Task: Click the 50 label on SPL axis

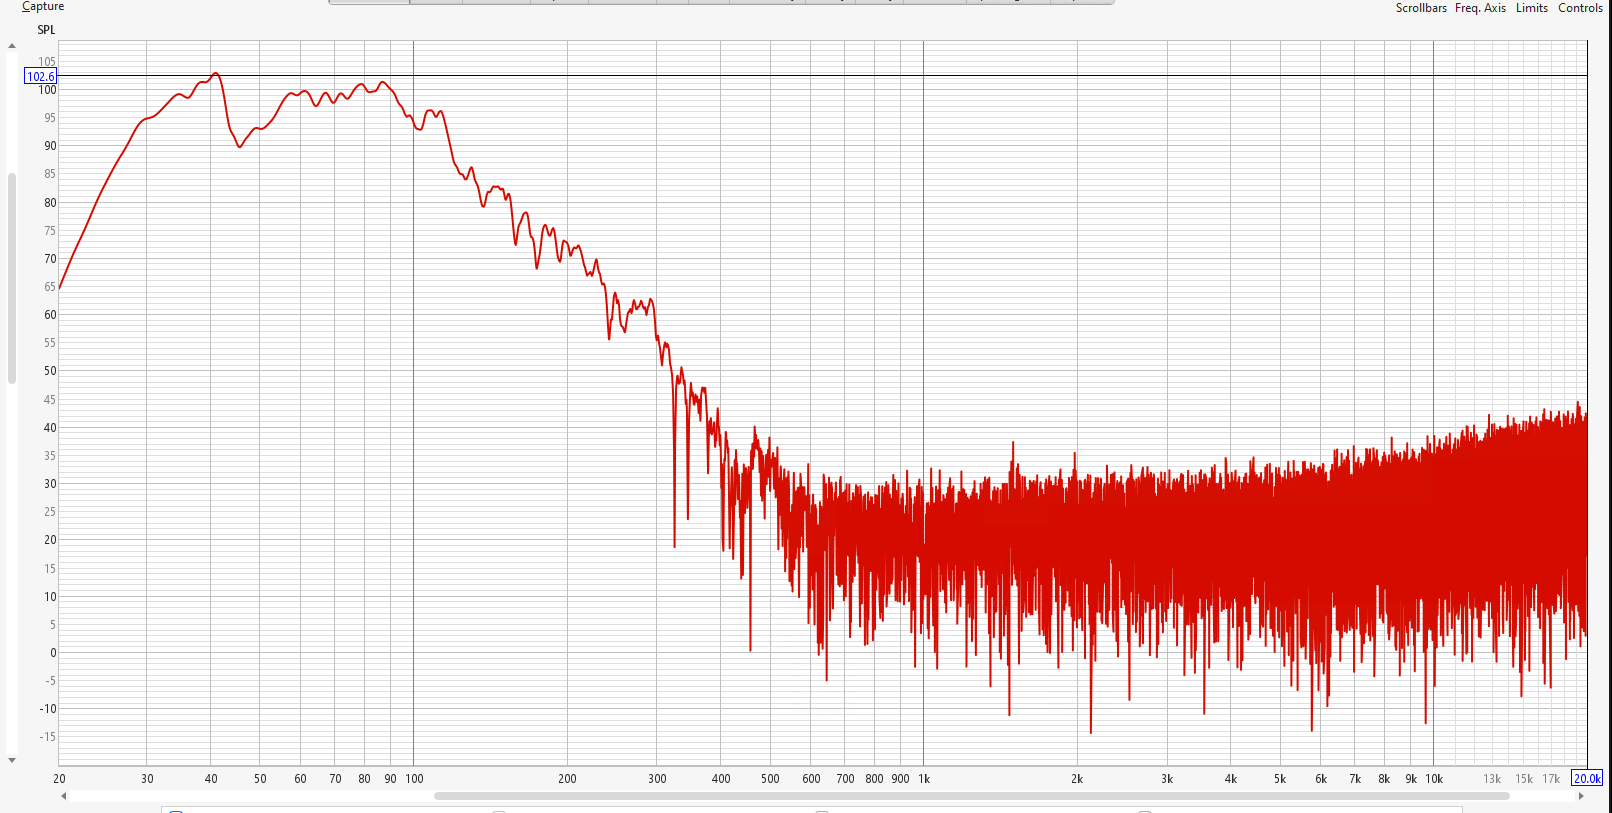Action: pyautogui.click(x=49, y=371)
